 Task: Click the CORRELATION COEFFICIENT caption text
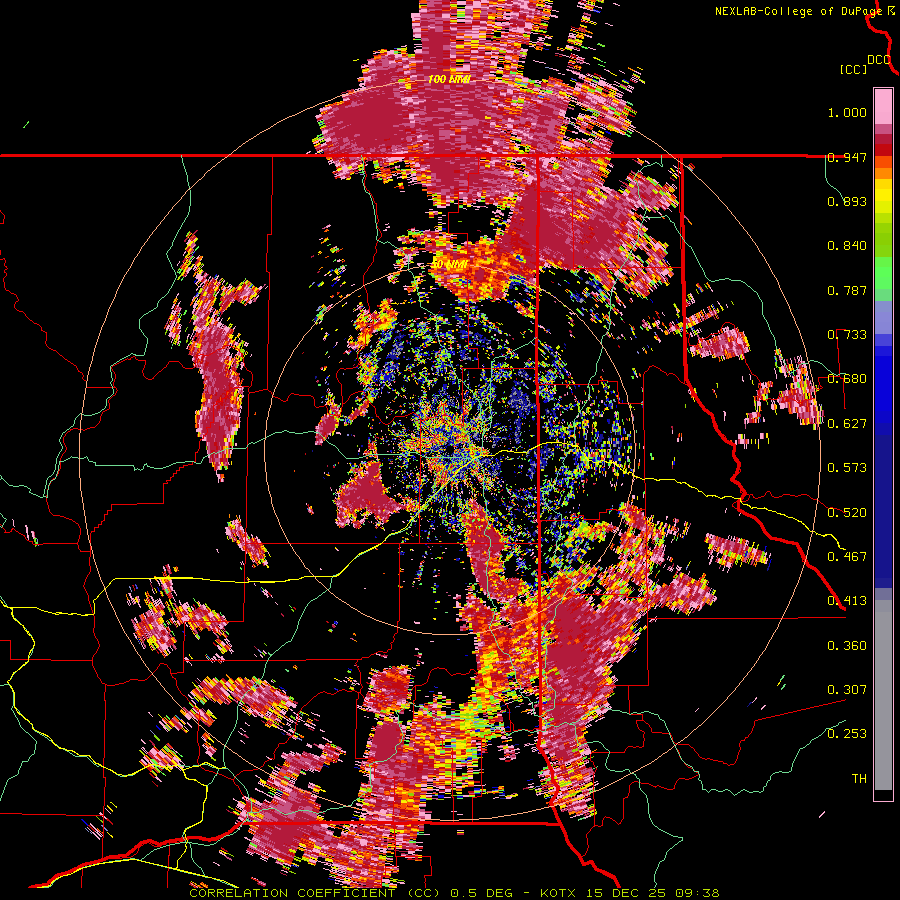[x=292, y=893]
